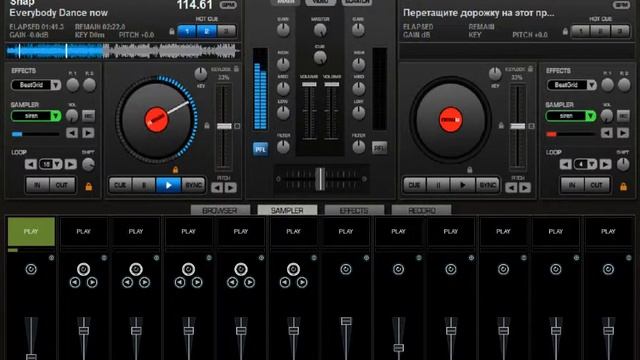
Task: Click left deck sampler VOL knob
Action: click(x=72, y=116)
